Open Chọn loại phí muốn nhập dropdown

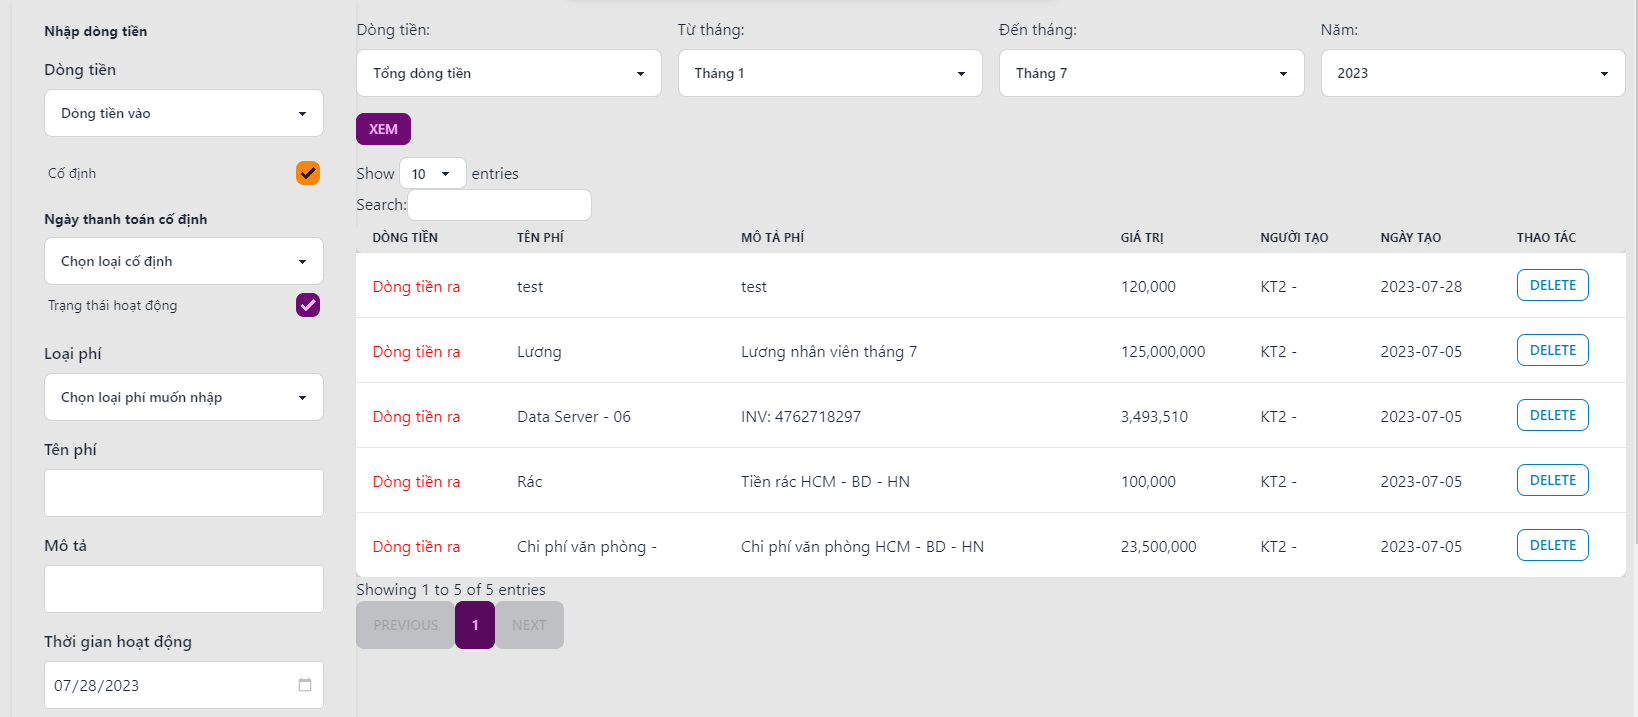(184, 397)
